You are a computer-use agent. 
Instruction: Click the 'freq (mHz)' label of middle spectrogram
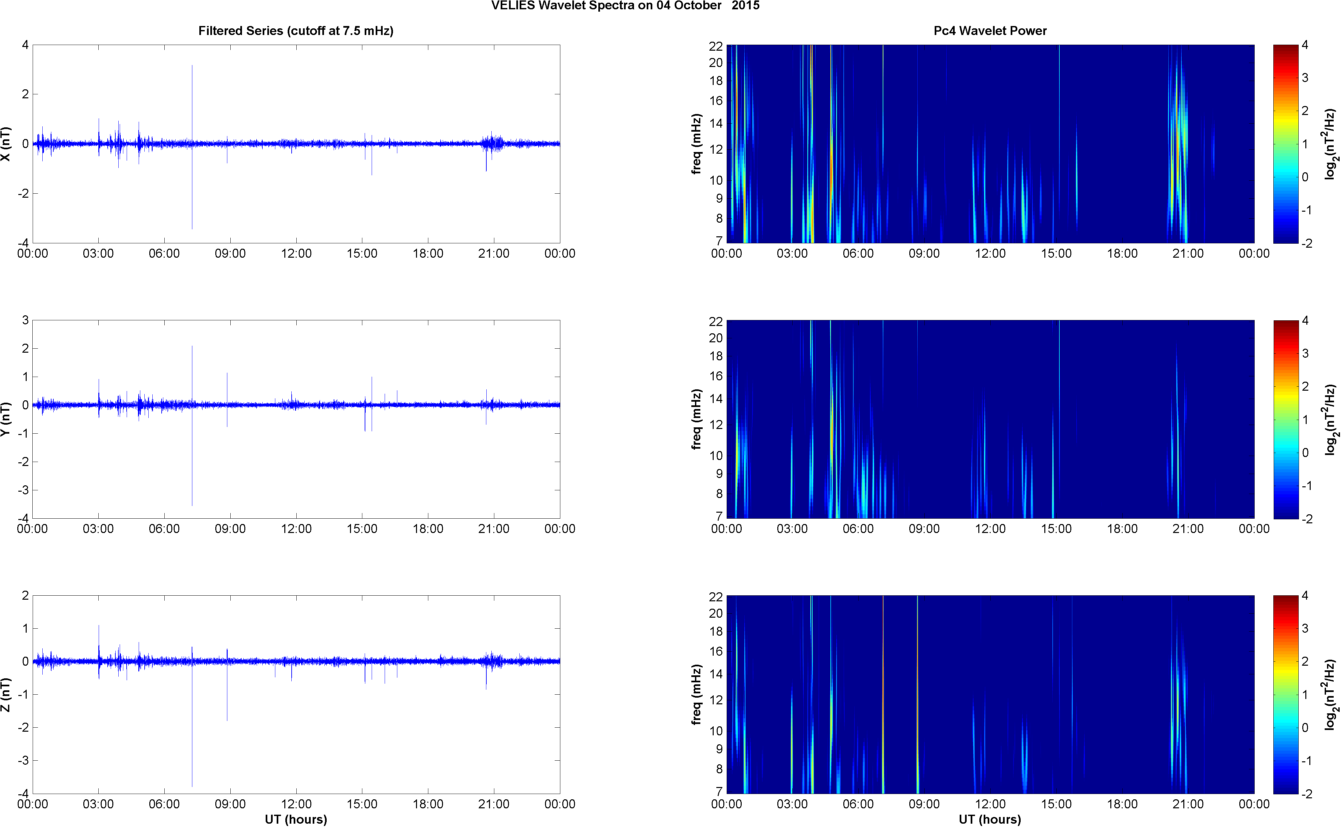click(696, 419)
